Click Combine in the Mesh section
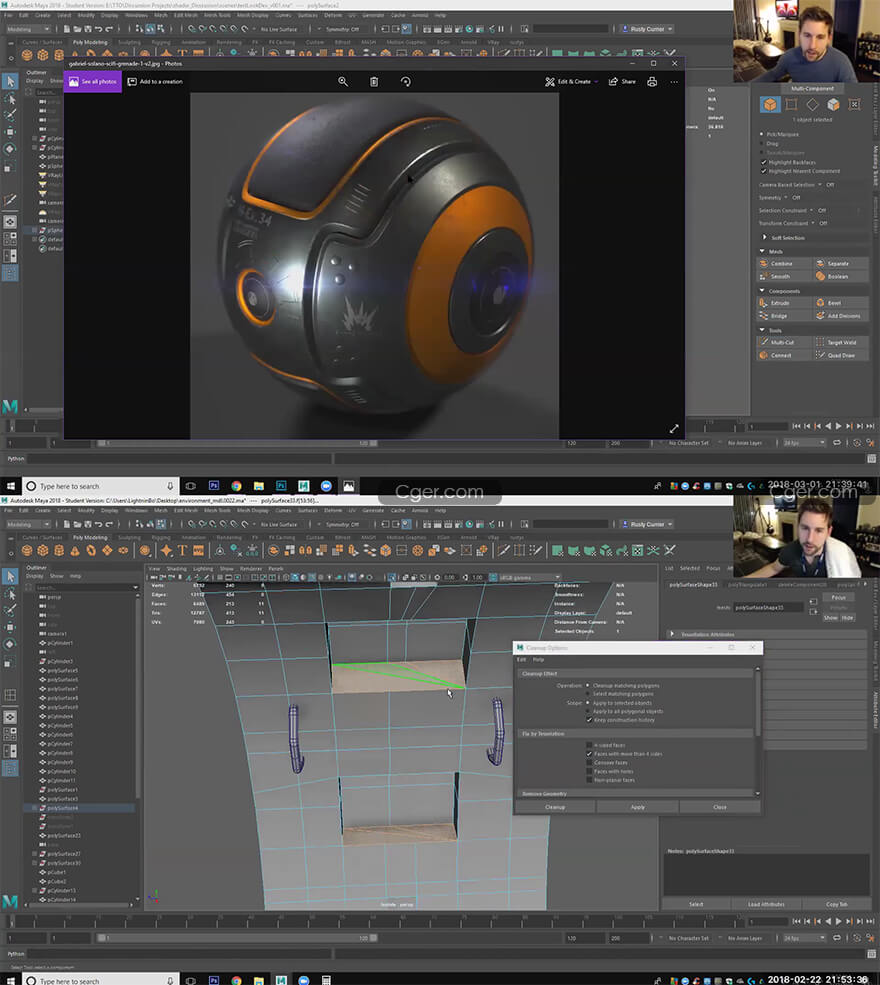Viewport: 880px width, 985px height. (x=780, y=263)
